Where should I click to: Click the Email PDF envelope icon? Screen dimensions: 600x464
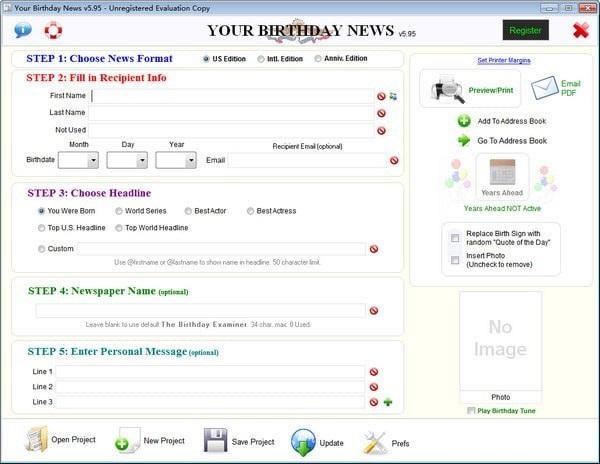coord(544,90)
